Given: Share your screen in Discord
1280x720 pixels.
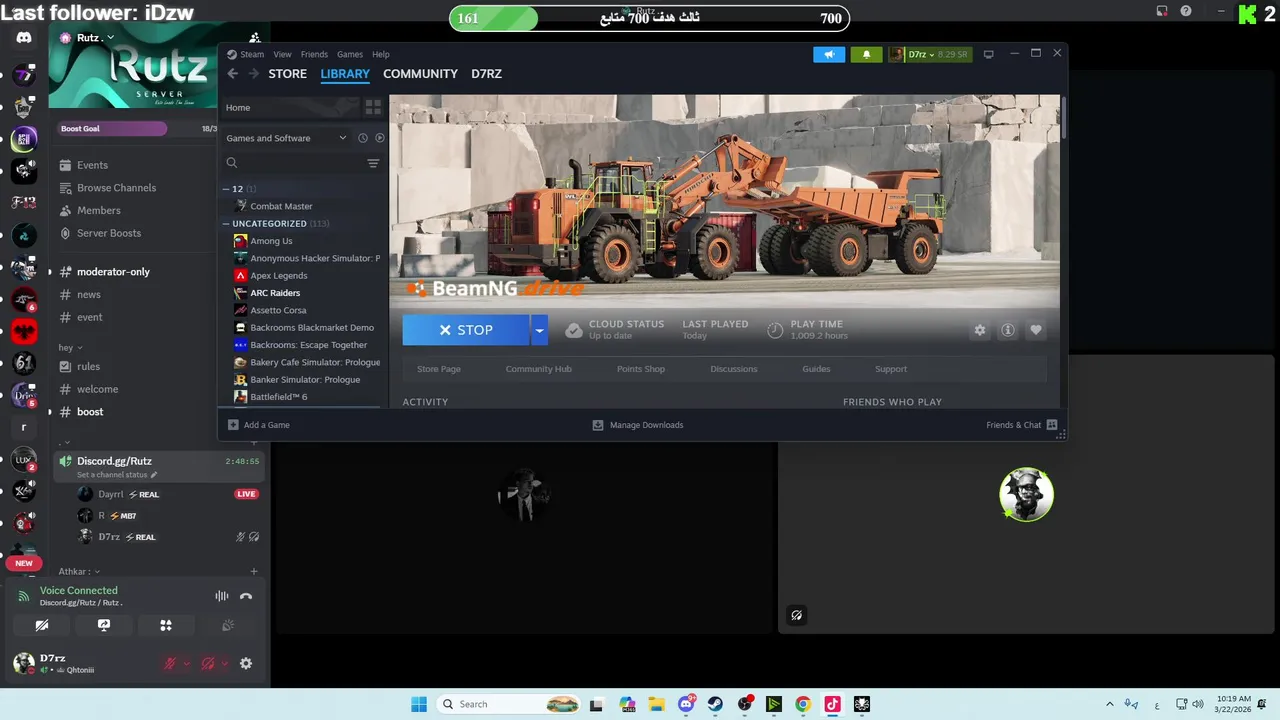Looking at the screenshot, I should point(104,625).
